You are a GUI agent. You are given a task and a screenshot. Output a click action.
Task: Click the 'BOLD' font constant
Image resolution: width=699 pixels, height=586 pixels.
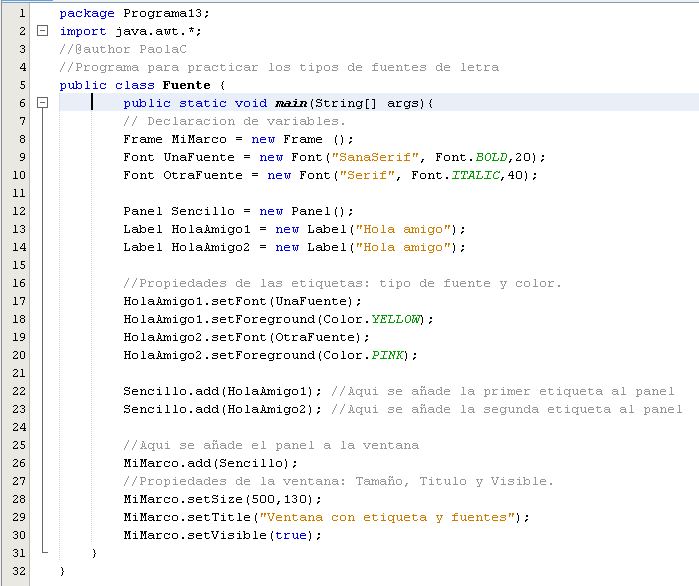[491, 157]
